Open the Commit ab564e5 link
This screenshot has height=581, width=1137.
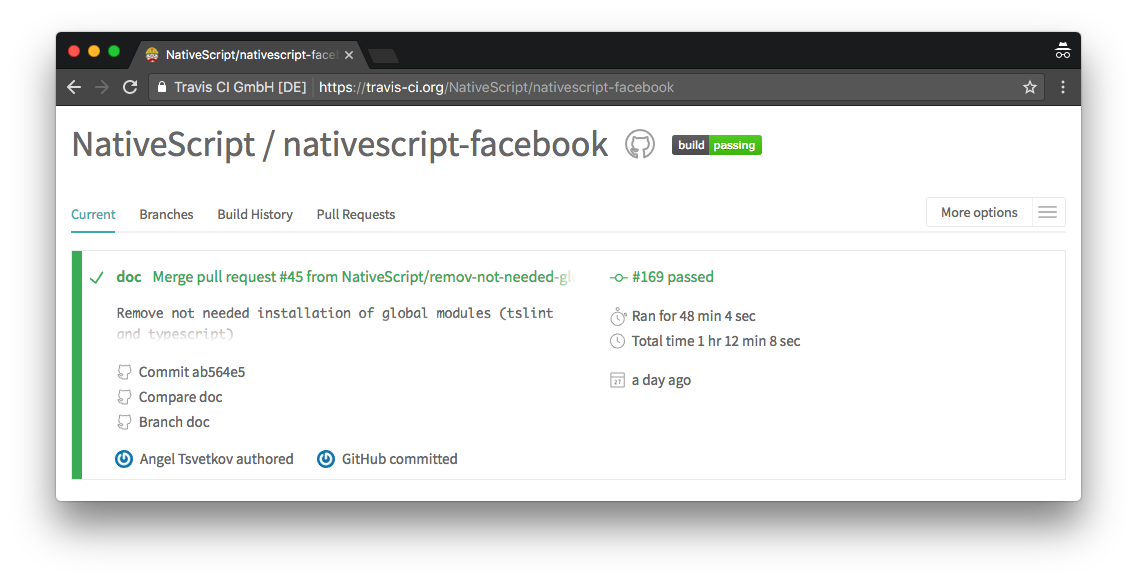pyautogui.click(x=191, y=372)
